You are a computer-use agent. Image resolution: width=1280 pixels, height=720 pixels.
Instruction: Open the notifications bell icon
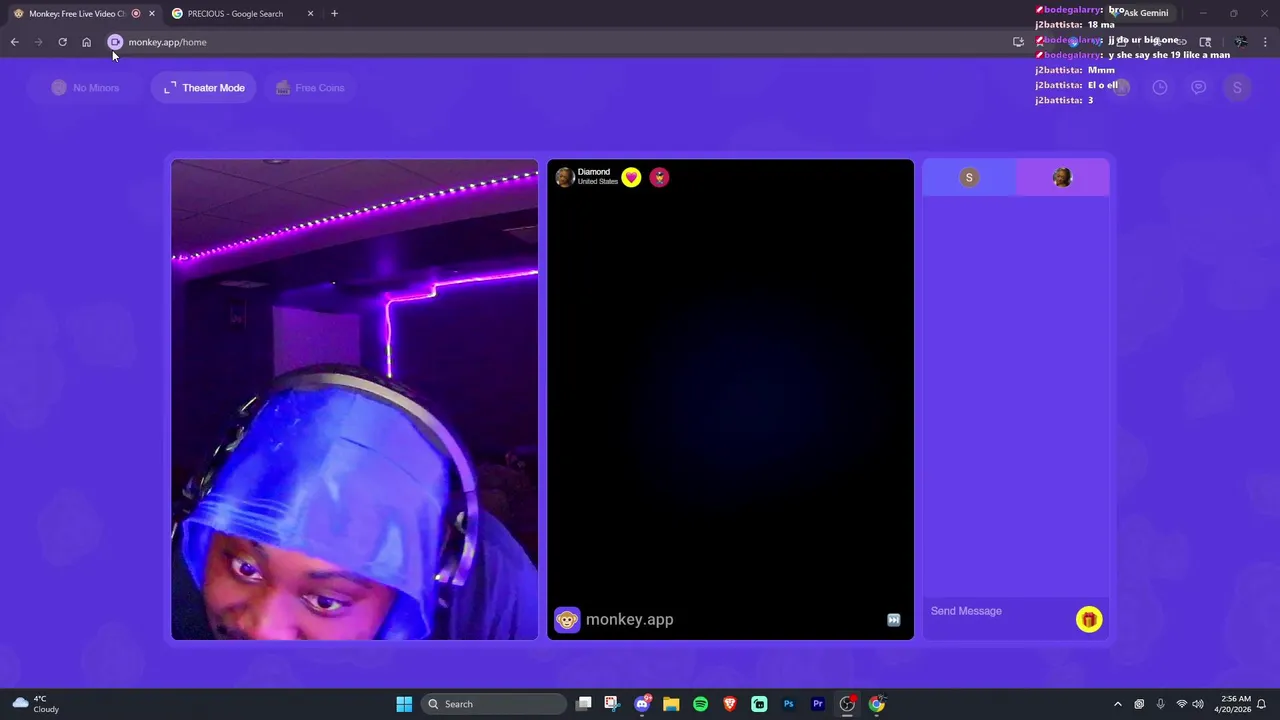(x=1262, y=704)
